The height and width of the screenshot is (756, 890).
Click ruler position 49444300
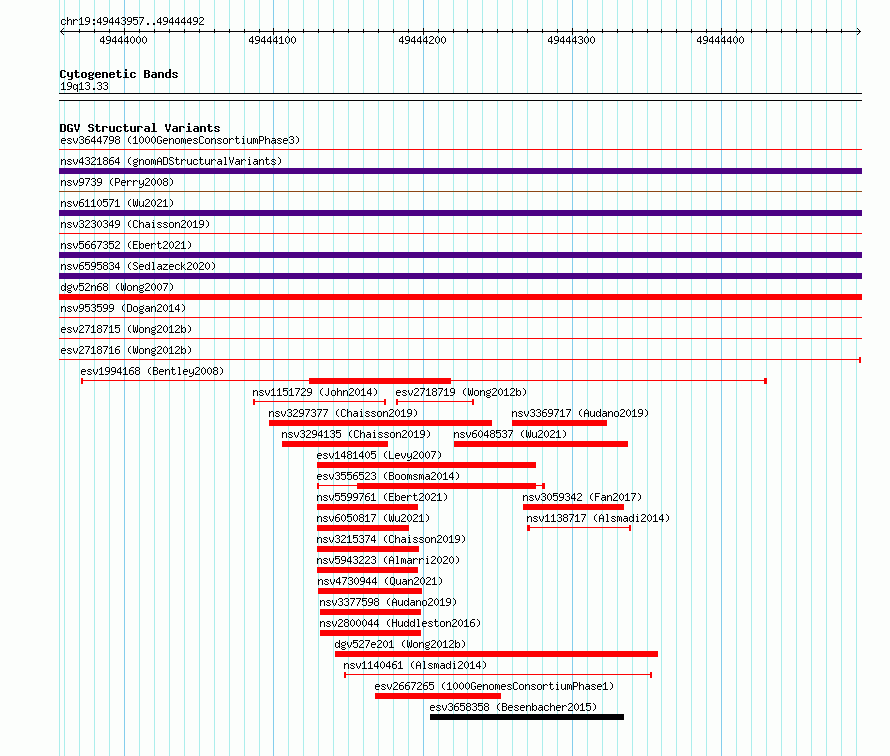[571, 40]
